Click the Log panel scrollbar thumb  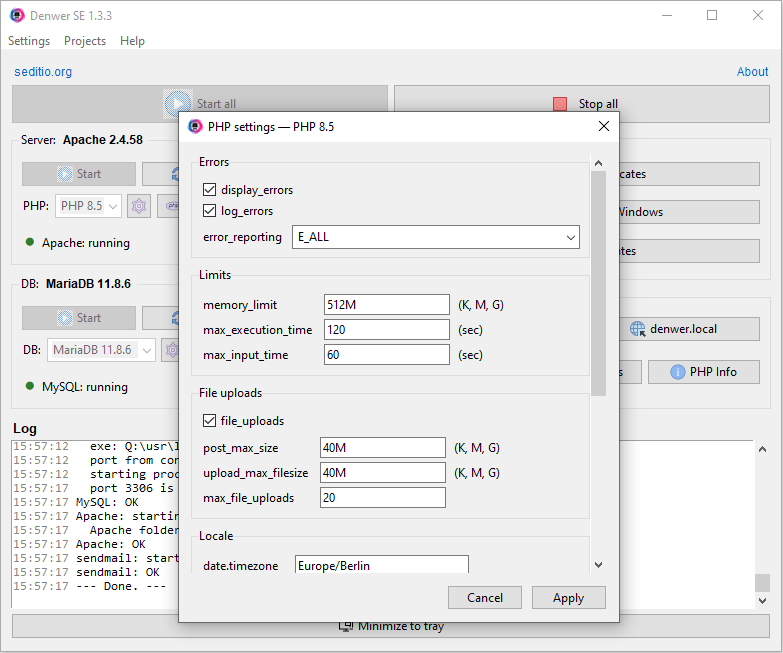coord(762,583)
